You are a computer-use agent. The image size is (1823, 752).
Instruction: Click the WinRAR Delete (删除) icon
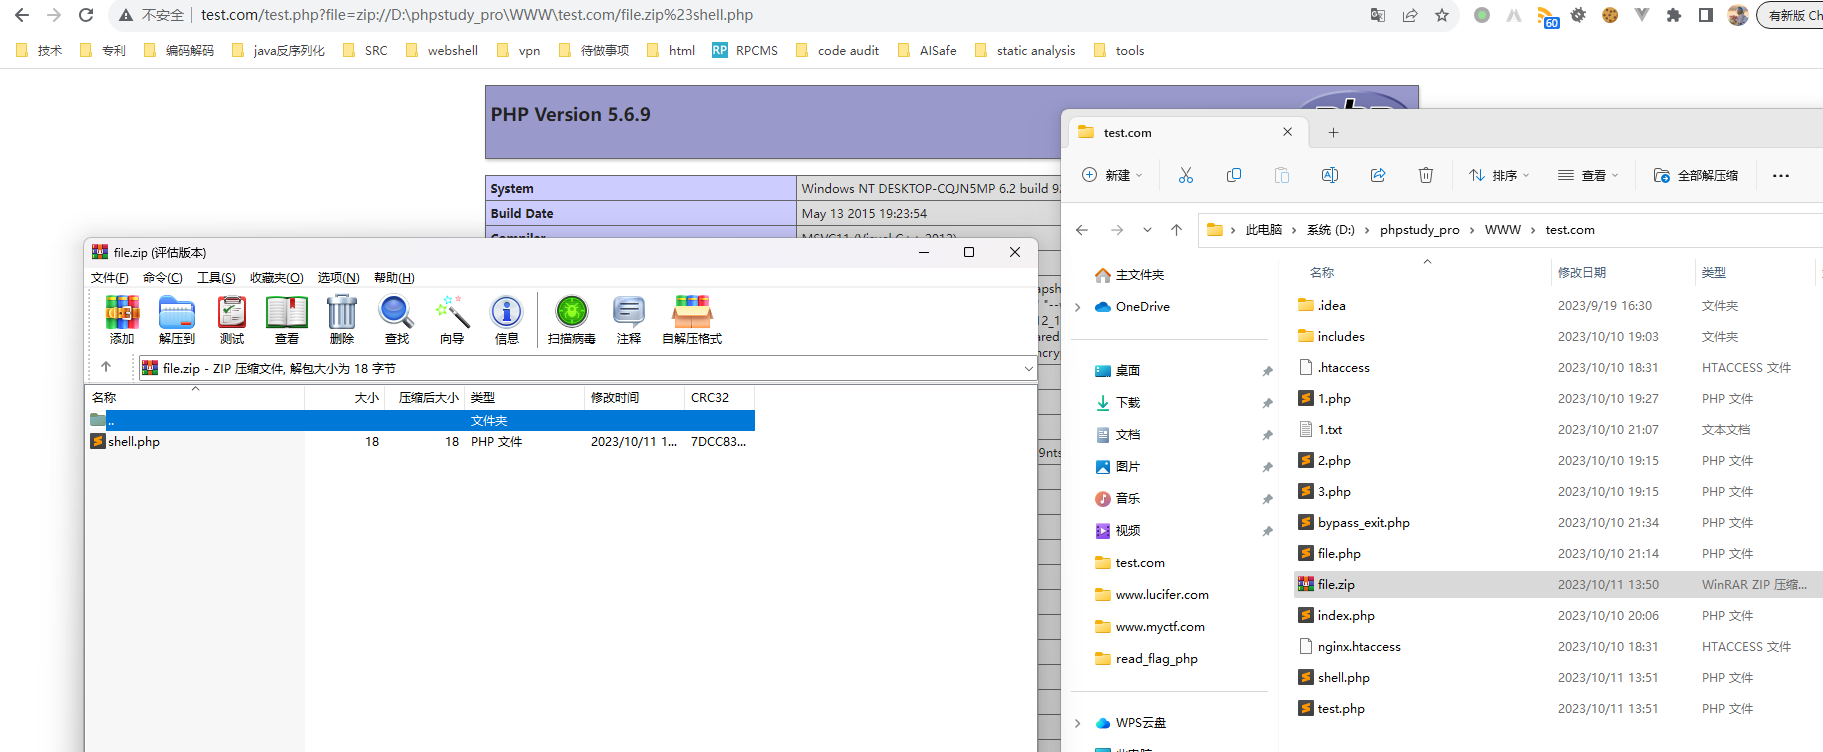(x=342, y=313)
